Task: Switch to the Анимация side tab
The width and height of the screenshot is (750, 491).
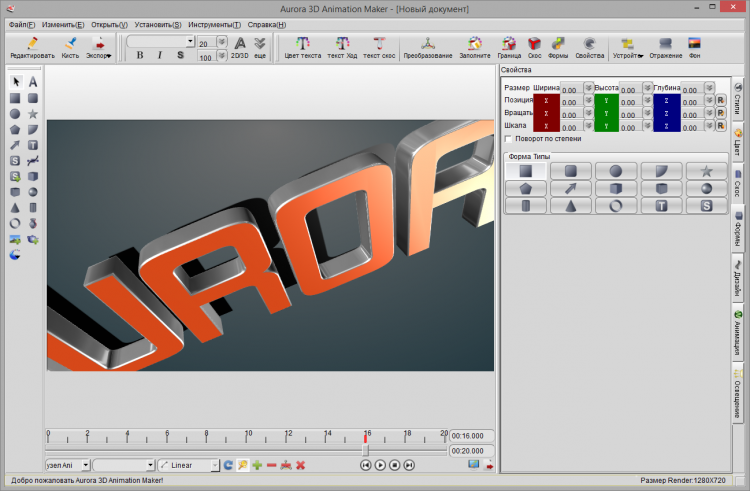Action: (x=738, y=332)
